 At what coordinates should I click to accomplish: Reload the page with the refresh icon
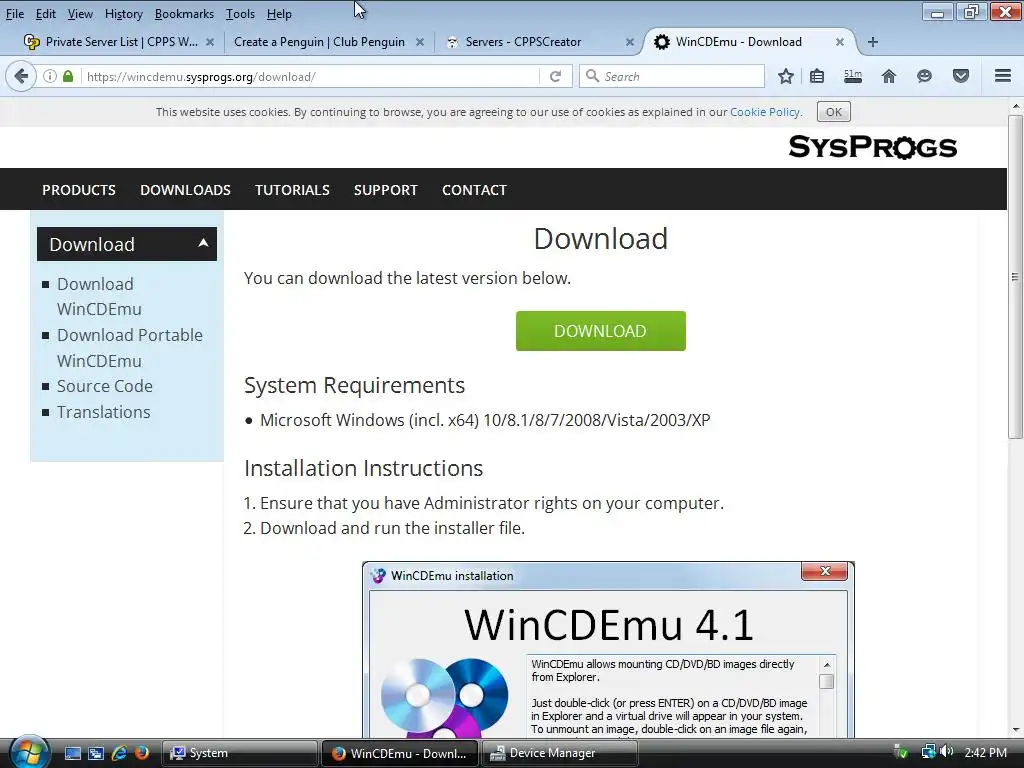click(x=555, y=76)
